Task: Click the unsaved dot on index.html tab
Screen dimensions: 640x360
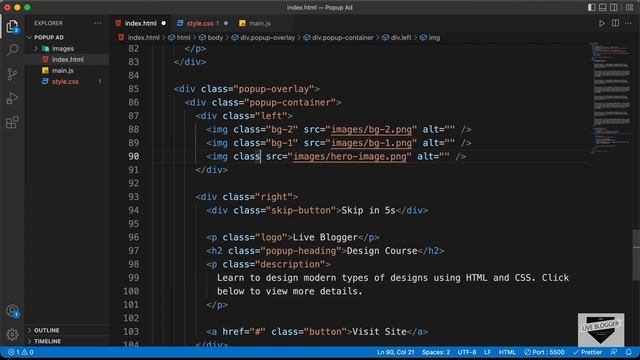Action: (164, 23)
